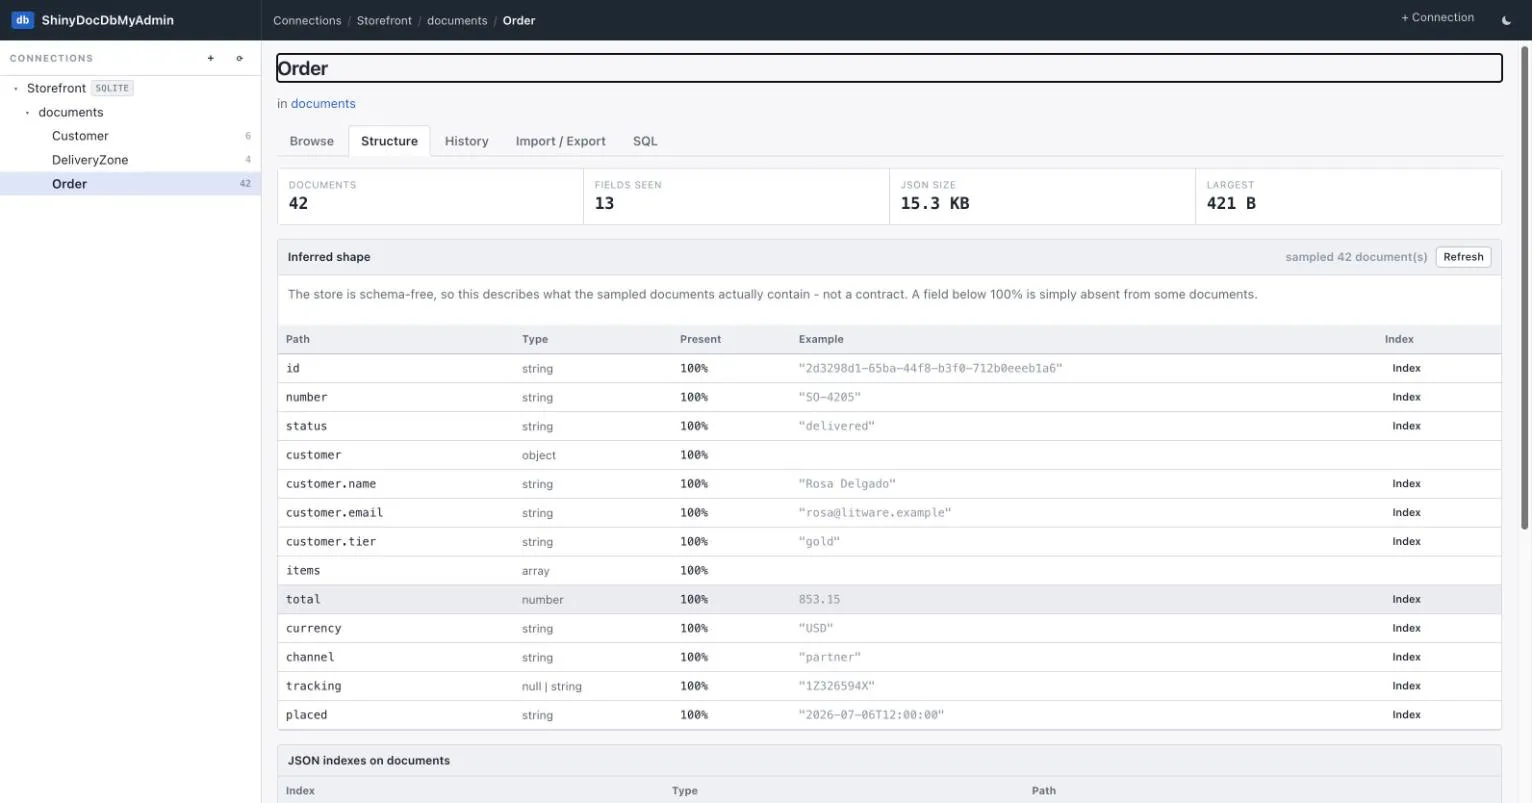Refresh the connections list icon
The width and height of the screenshot is (1532, 803).
(x=239, y=58)
